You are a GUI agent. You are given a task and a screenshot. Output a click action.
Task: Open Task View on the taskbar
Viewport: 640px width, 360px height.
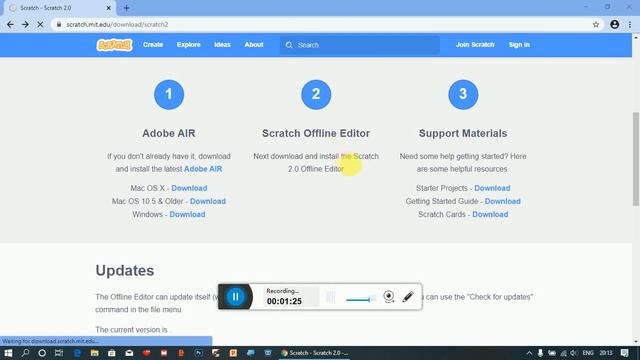click(59, 353)
